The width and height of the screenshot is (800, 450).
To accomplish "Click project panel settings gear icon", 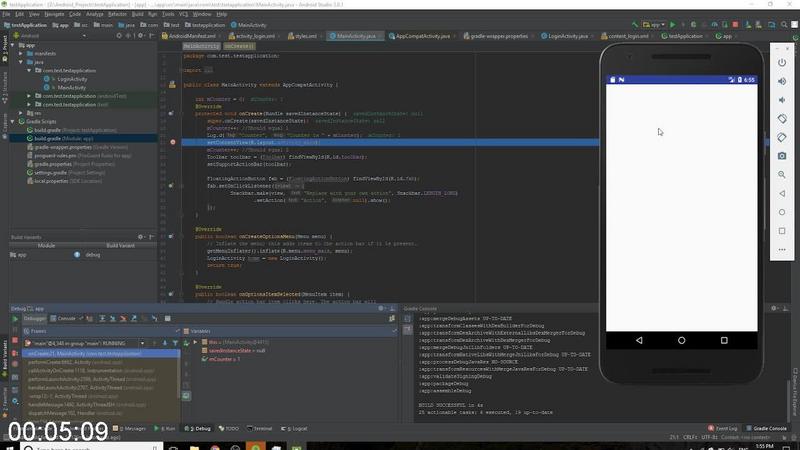I will tap(141, 36).
